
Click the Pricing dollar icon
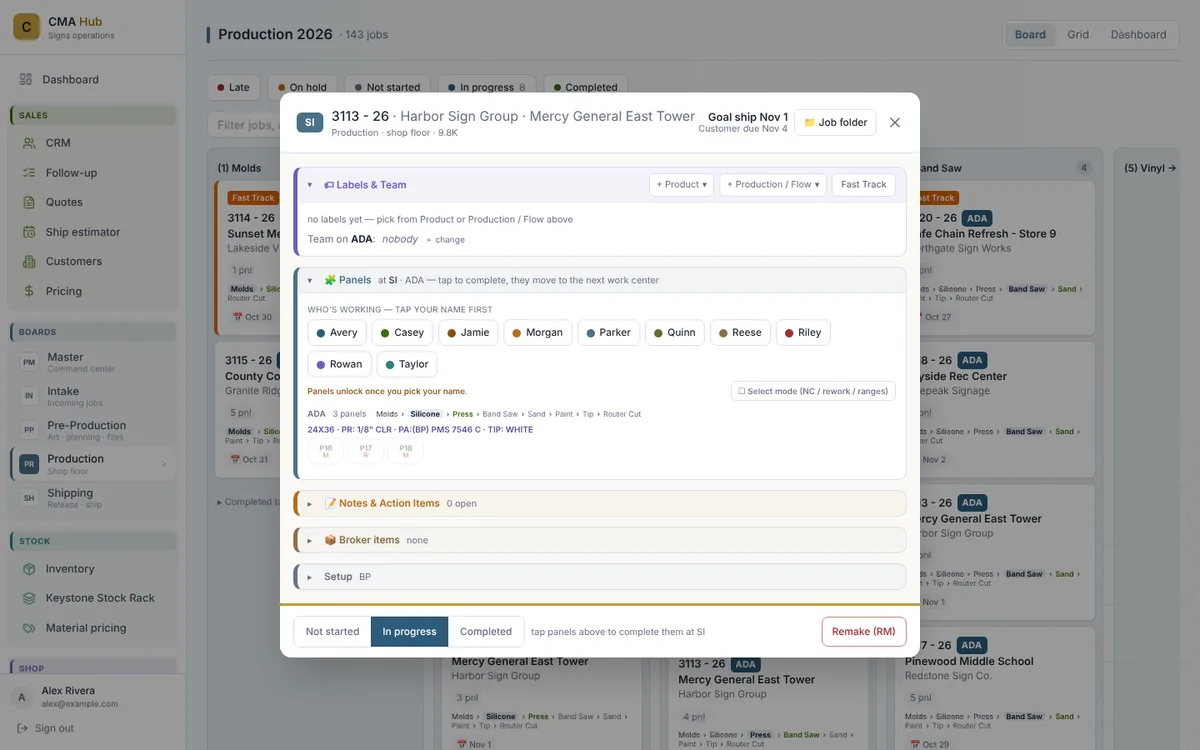coord(29,291)
